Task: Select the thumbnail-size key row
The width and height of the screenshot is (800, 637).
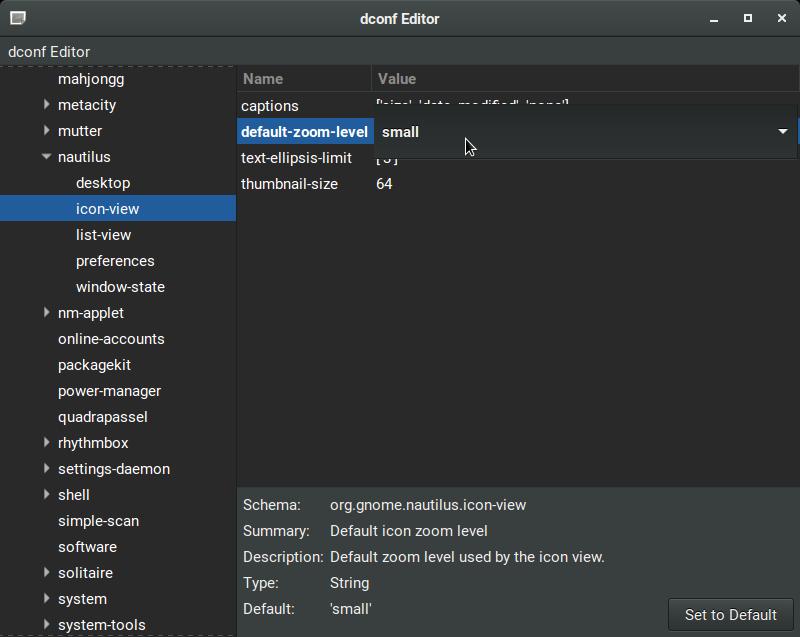Action: [289, 184]
